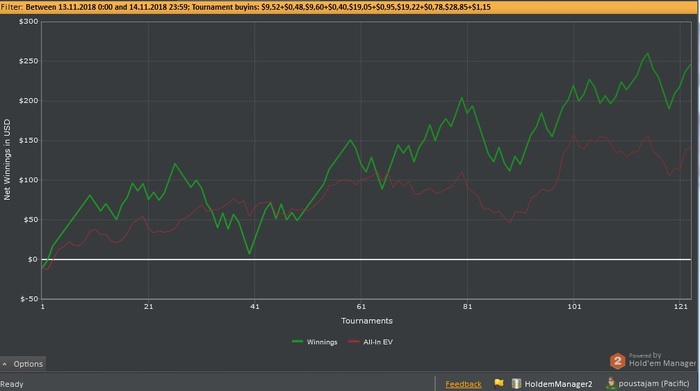Click the Hold'em Manager 2 logo icon
This screenshot has width=700, height=391.
click(617, 361)
